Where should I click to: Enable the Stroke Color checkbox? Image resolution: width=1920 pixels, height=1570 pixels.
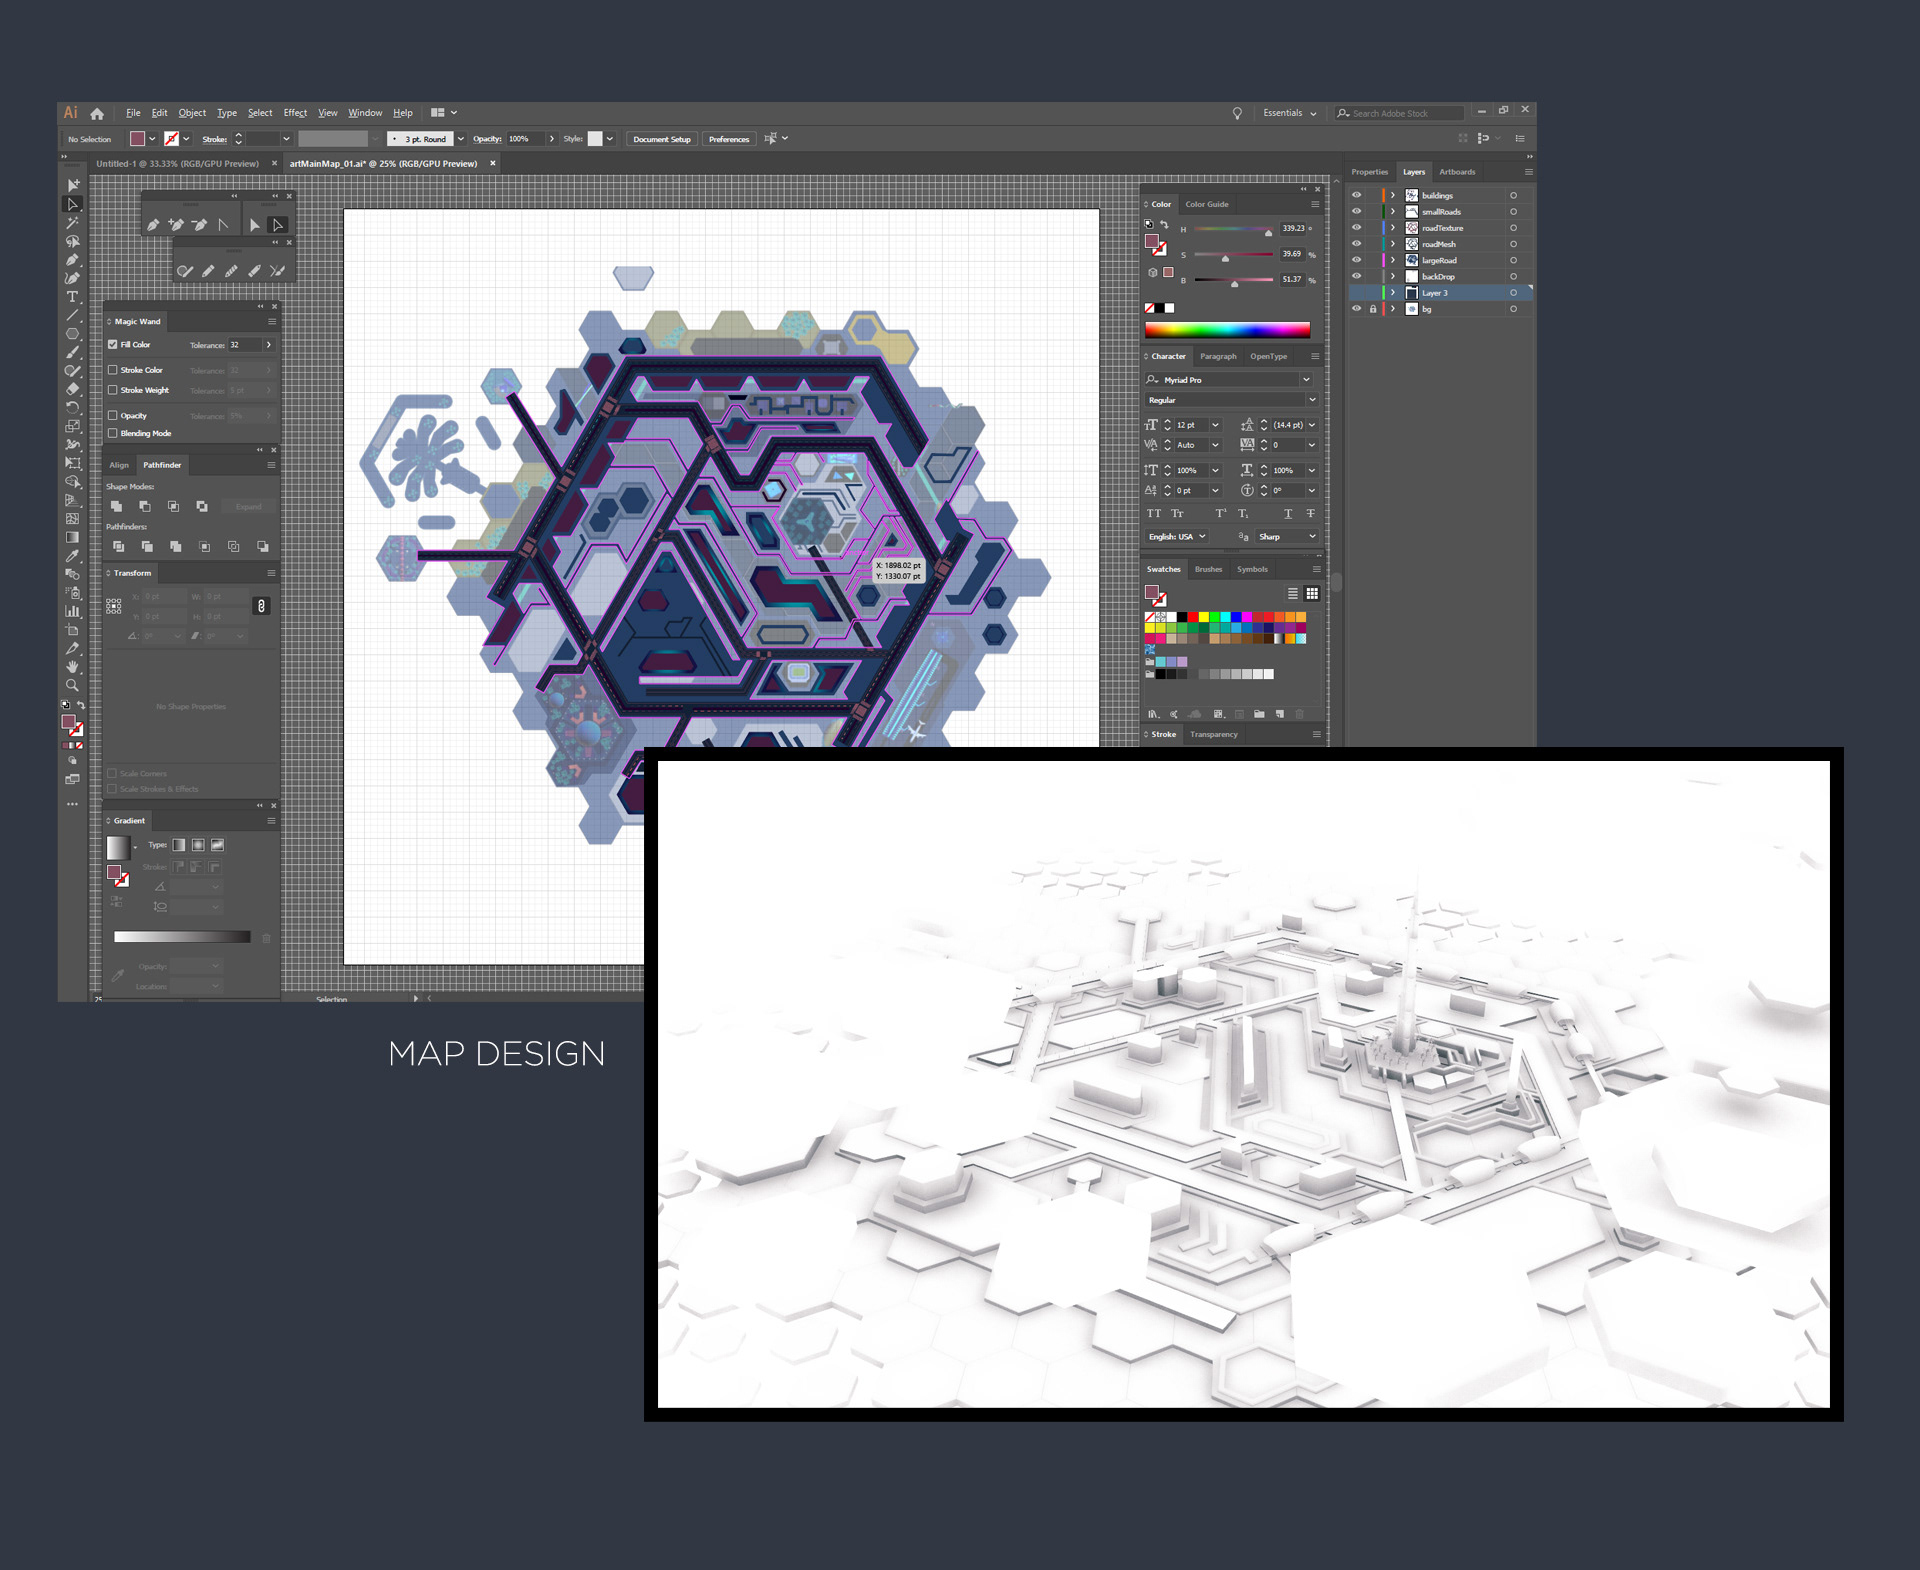pyautogui.click(x=113, y=370)
